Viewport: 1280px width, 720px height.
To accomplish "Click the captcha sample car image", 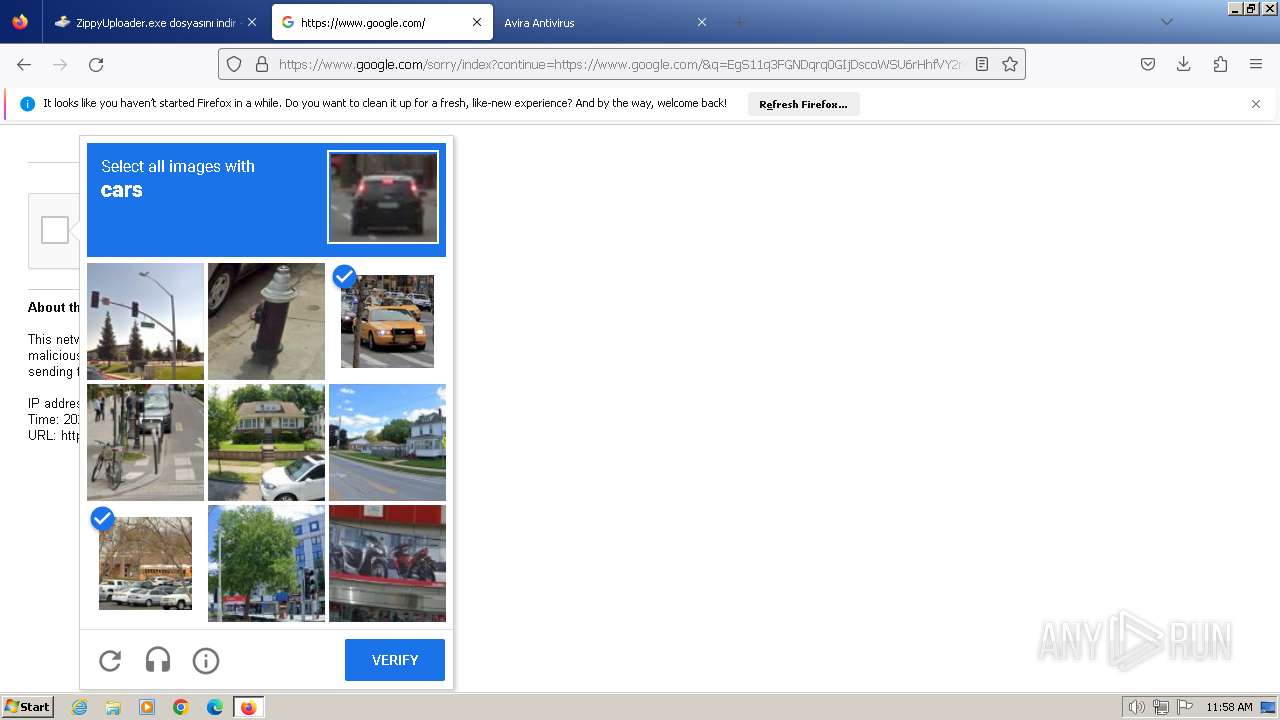I will point(383,197).
